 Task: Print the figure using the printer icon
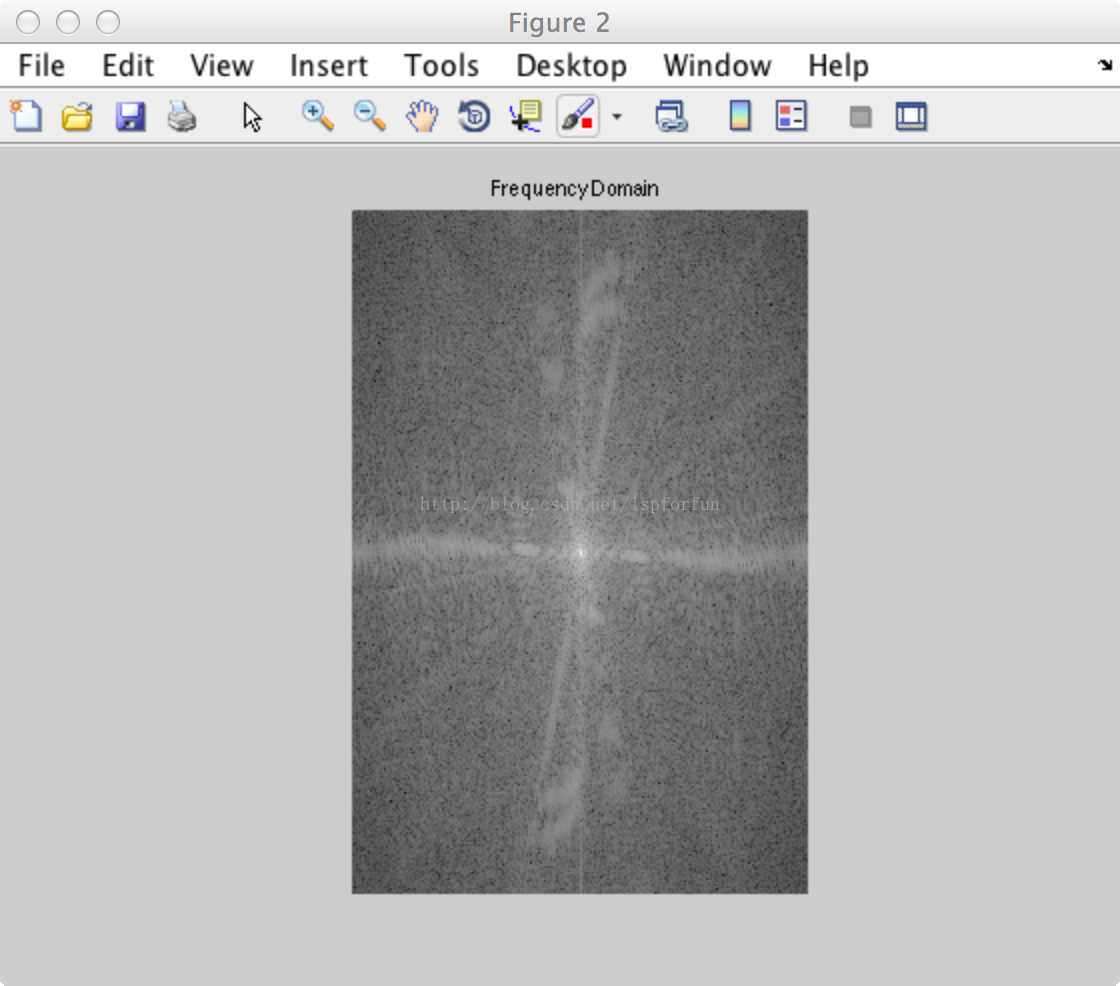[181, 116]
